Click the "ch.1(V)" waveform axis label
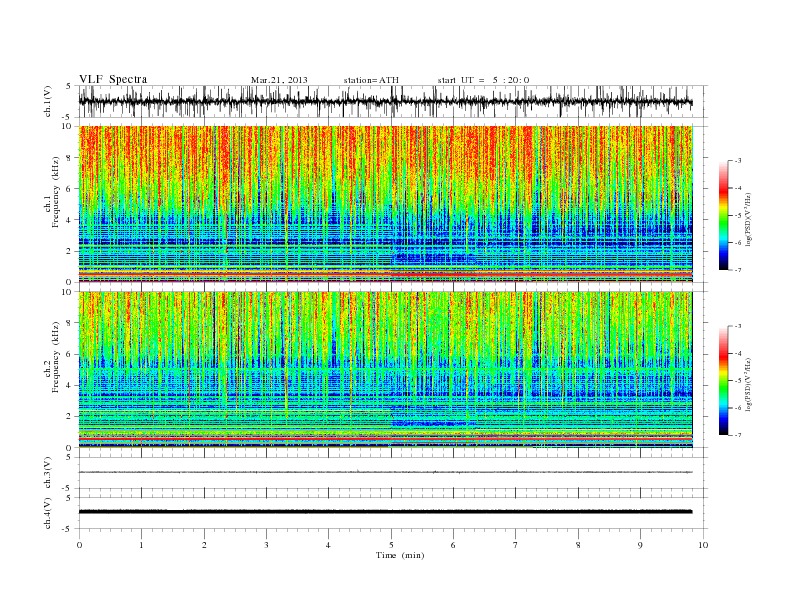 point(48,101)
